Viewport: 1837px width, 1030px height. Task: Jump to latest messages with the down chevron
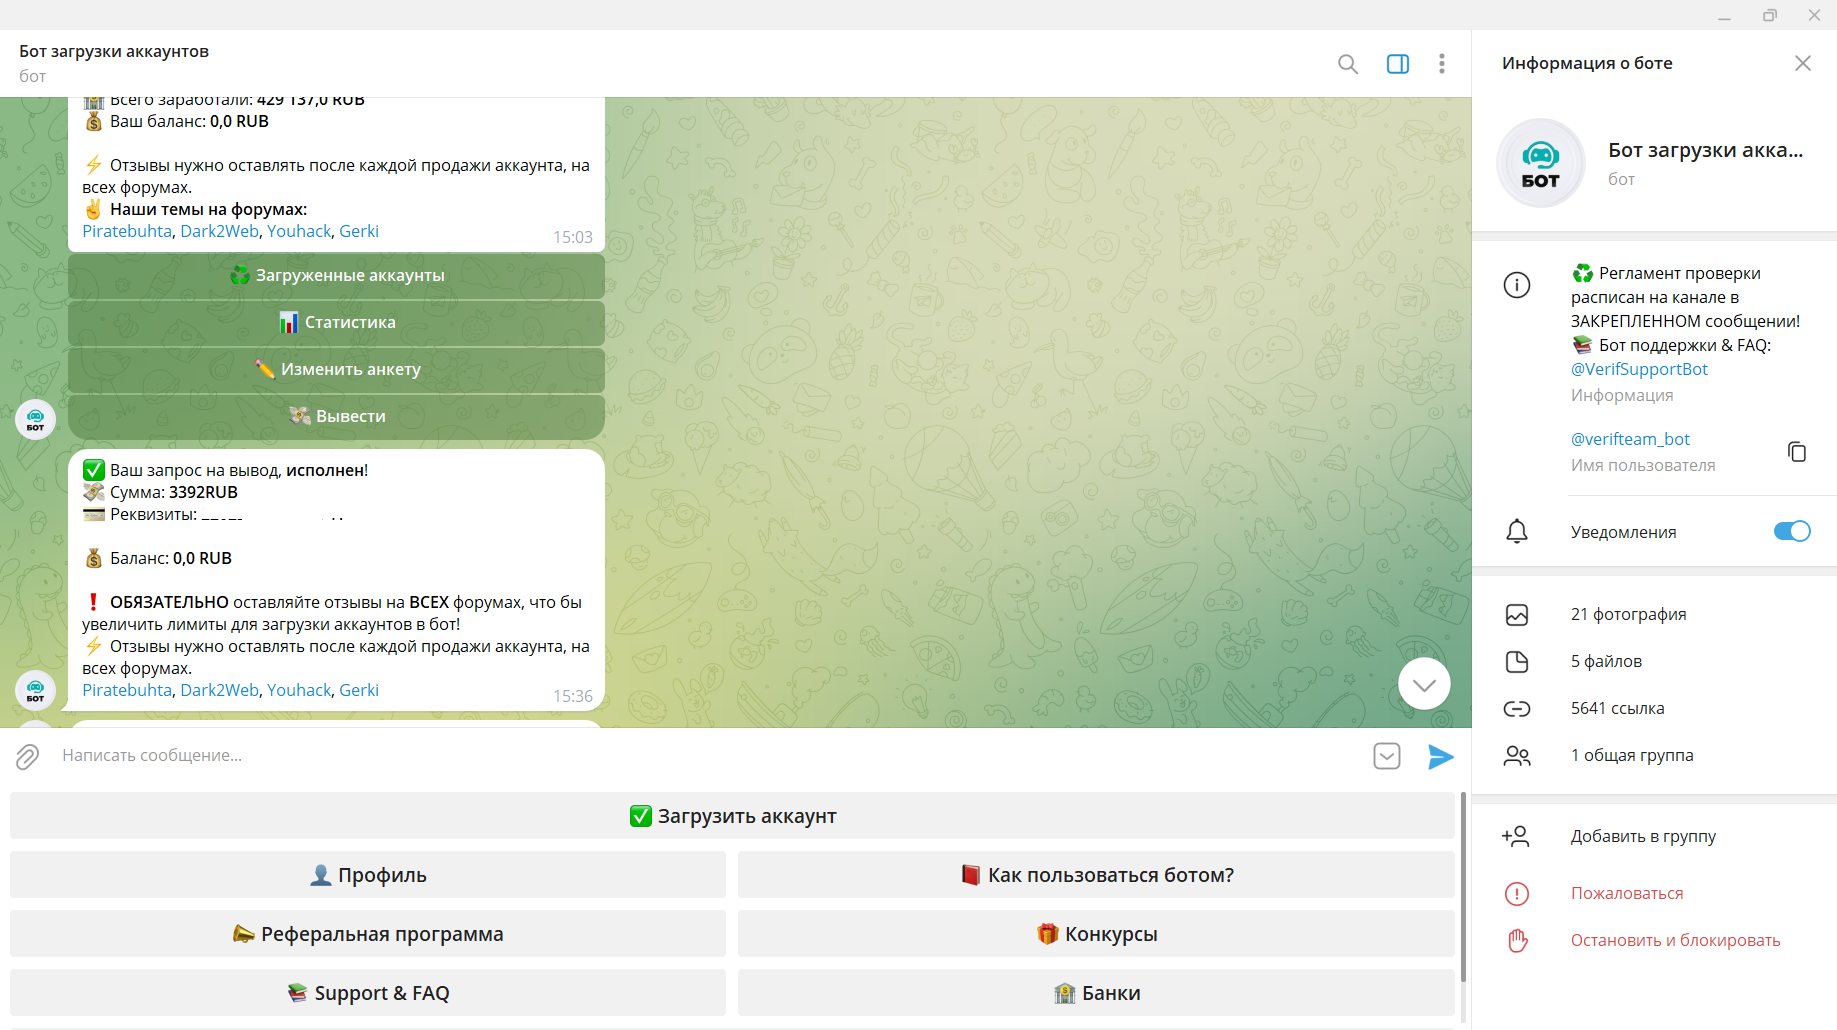1424,684
